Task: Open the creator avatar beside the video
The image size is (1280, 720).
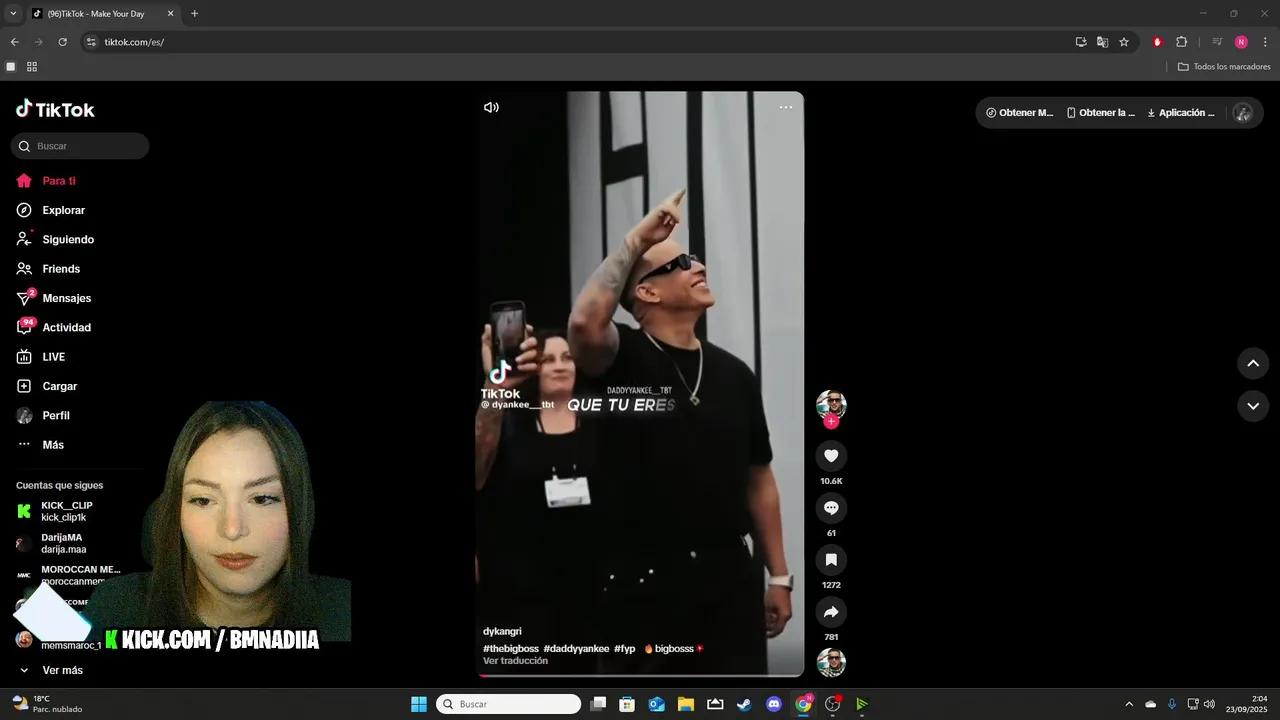Action: tap(831, 404)
